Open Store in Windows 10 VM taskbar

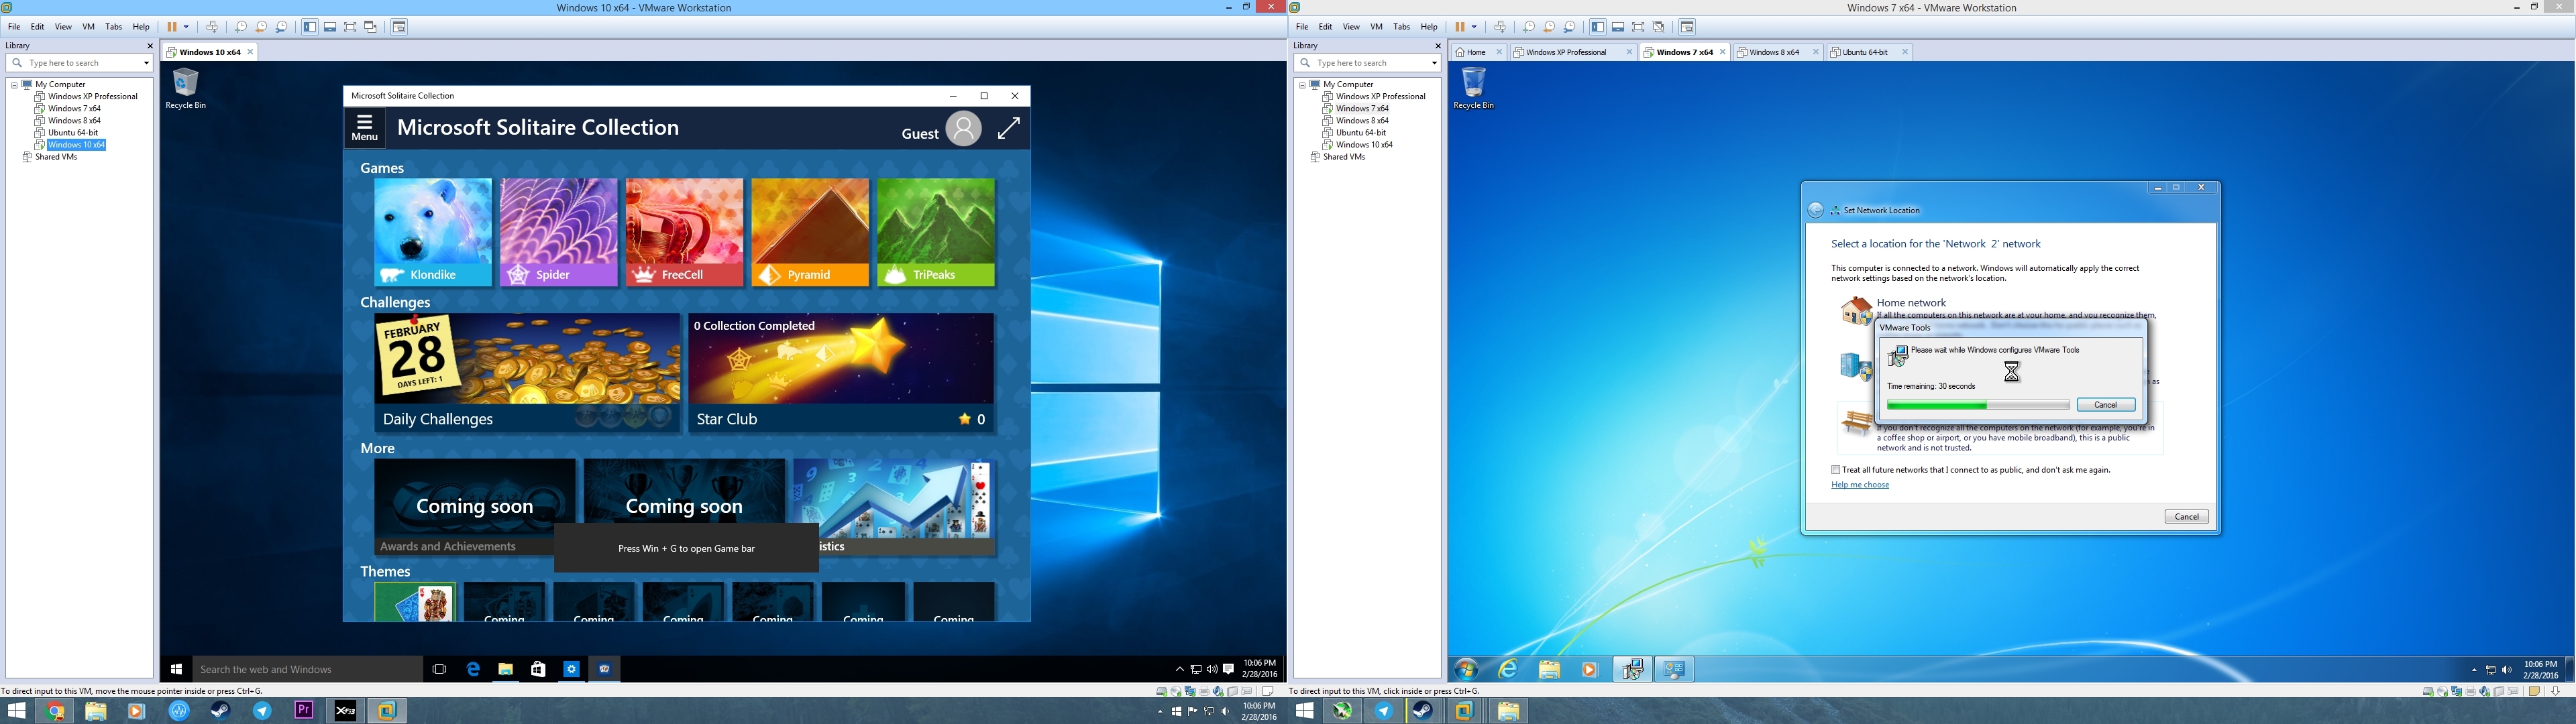click(x=539, y=670)
